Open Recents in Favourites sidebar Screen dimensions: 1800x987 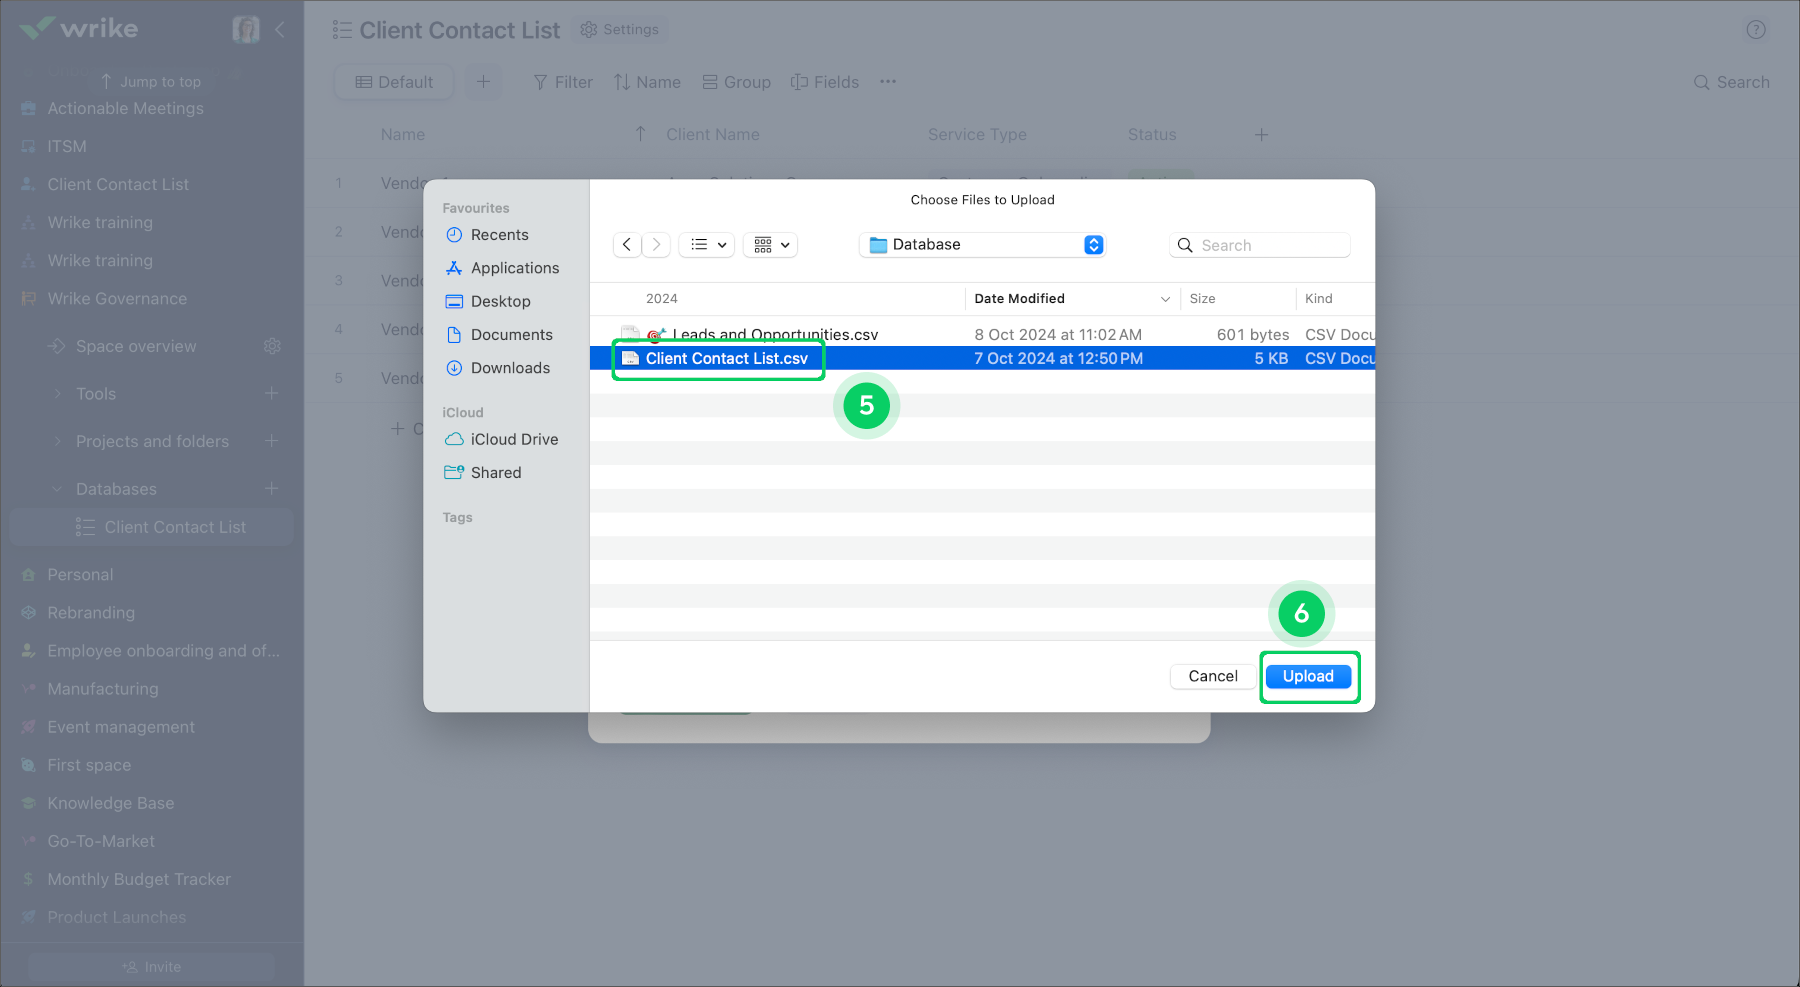pyautogui.click(x=499, y=235)
